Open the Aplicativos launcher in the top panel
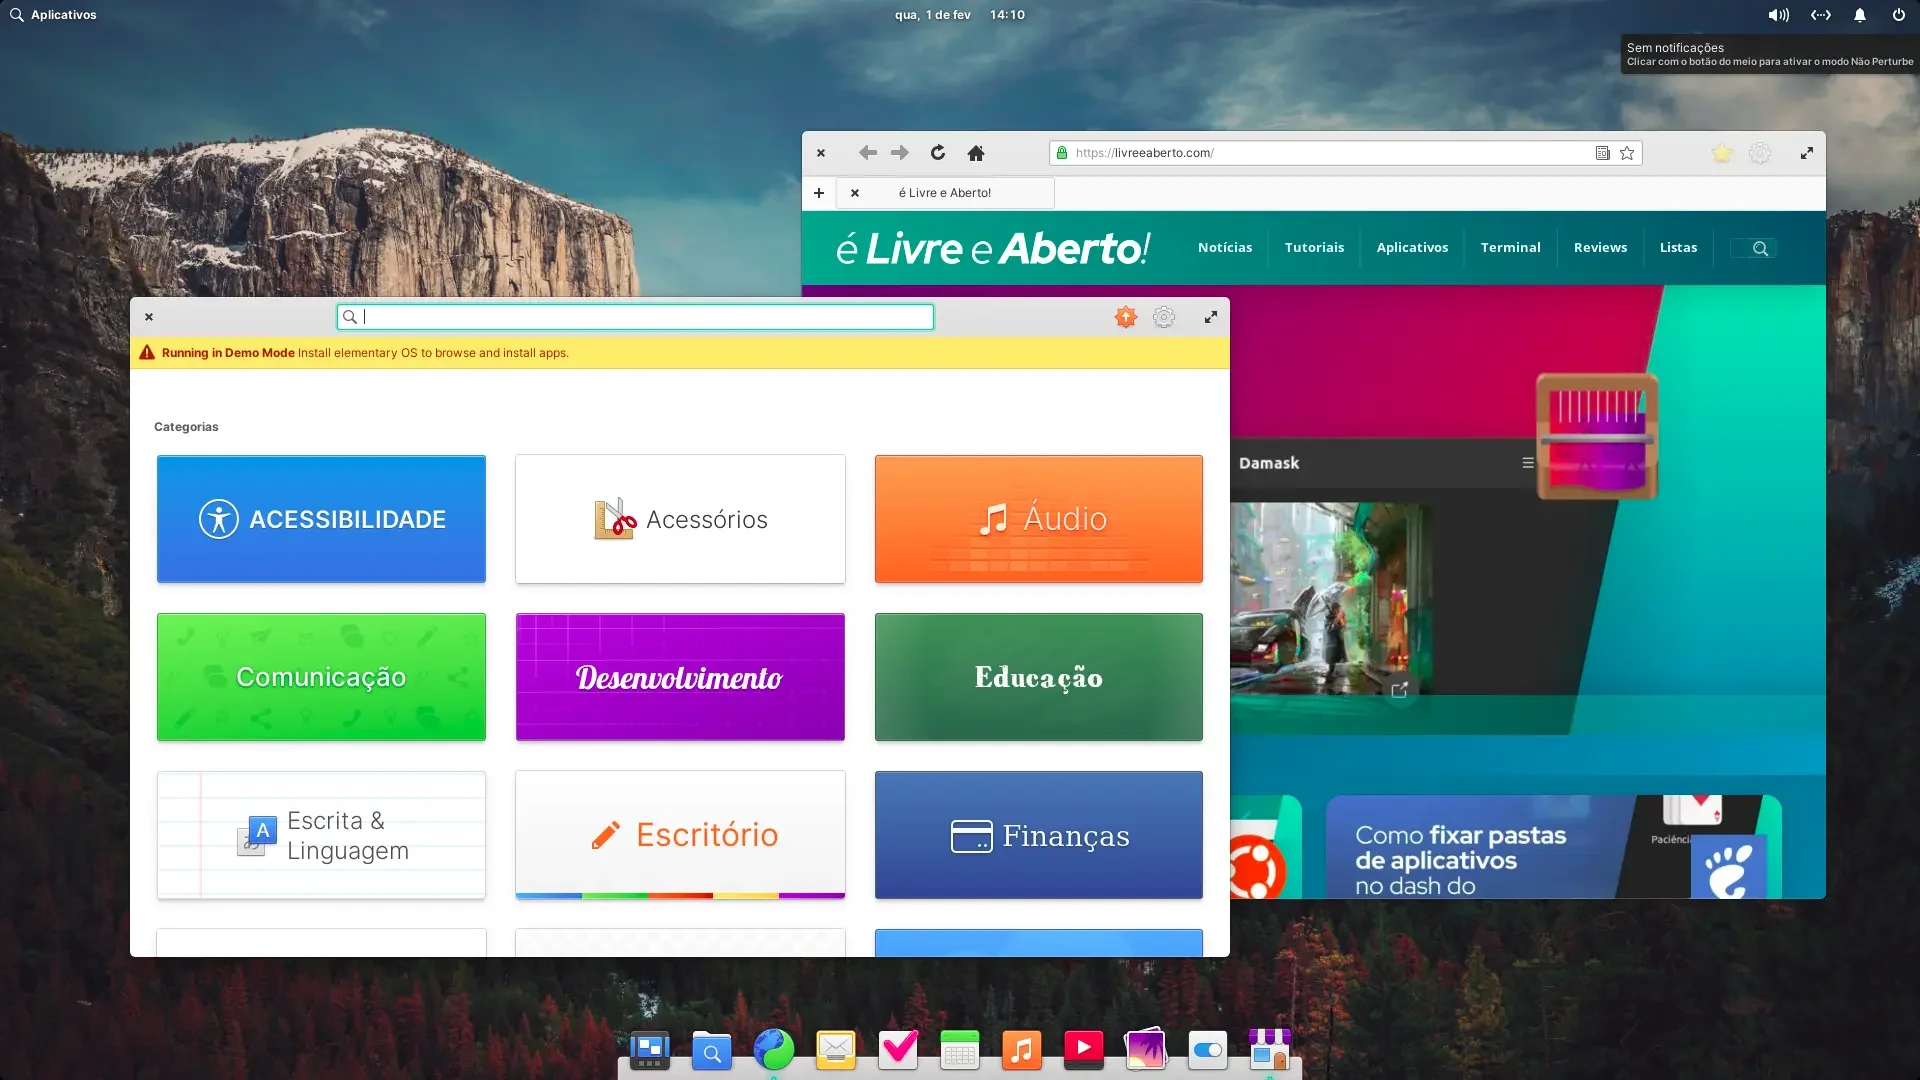Screen dimensions: 1920x1080 click(x=53, y=15)
